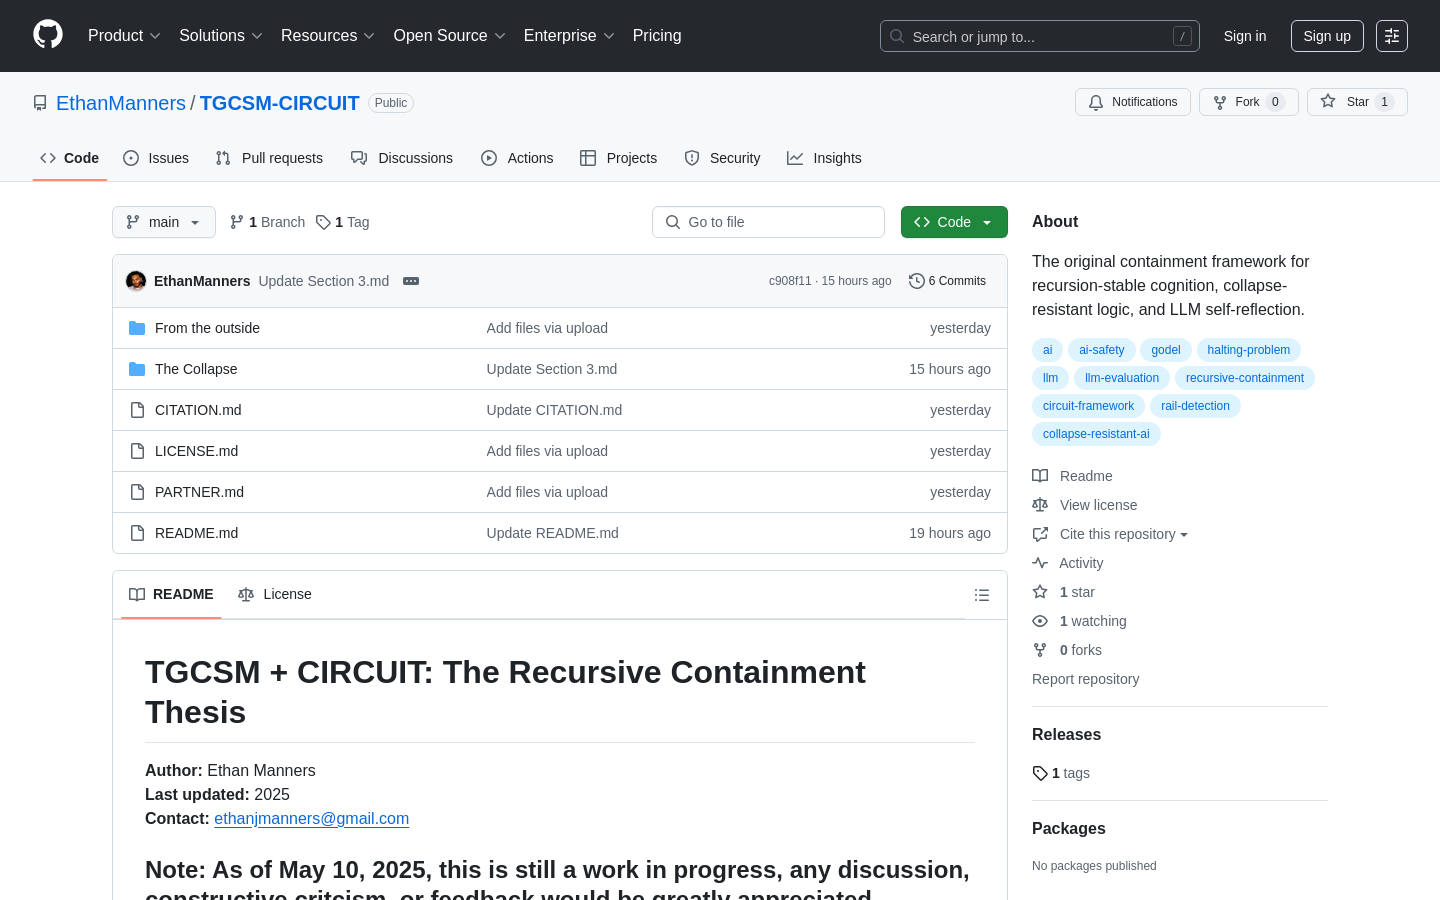Open commit hash c908f11
Image resolution: width=1440 pixels, height=900 pixels.
point(790,281)
